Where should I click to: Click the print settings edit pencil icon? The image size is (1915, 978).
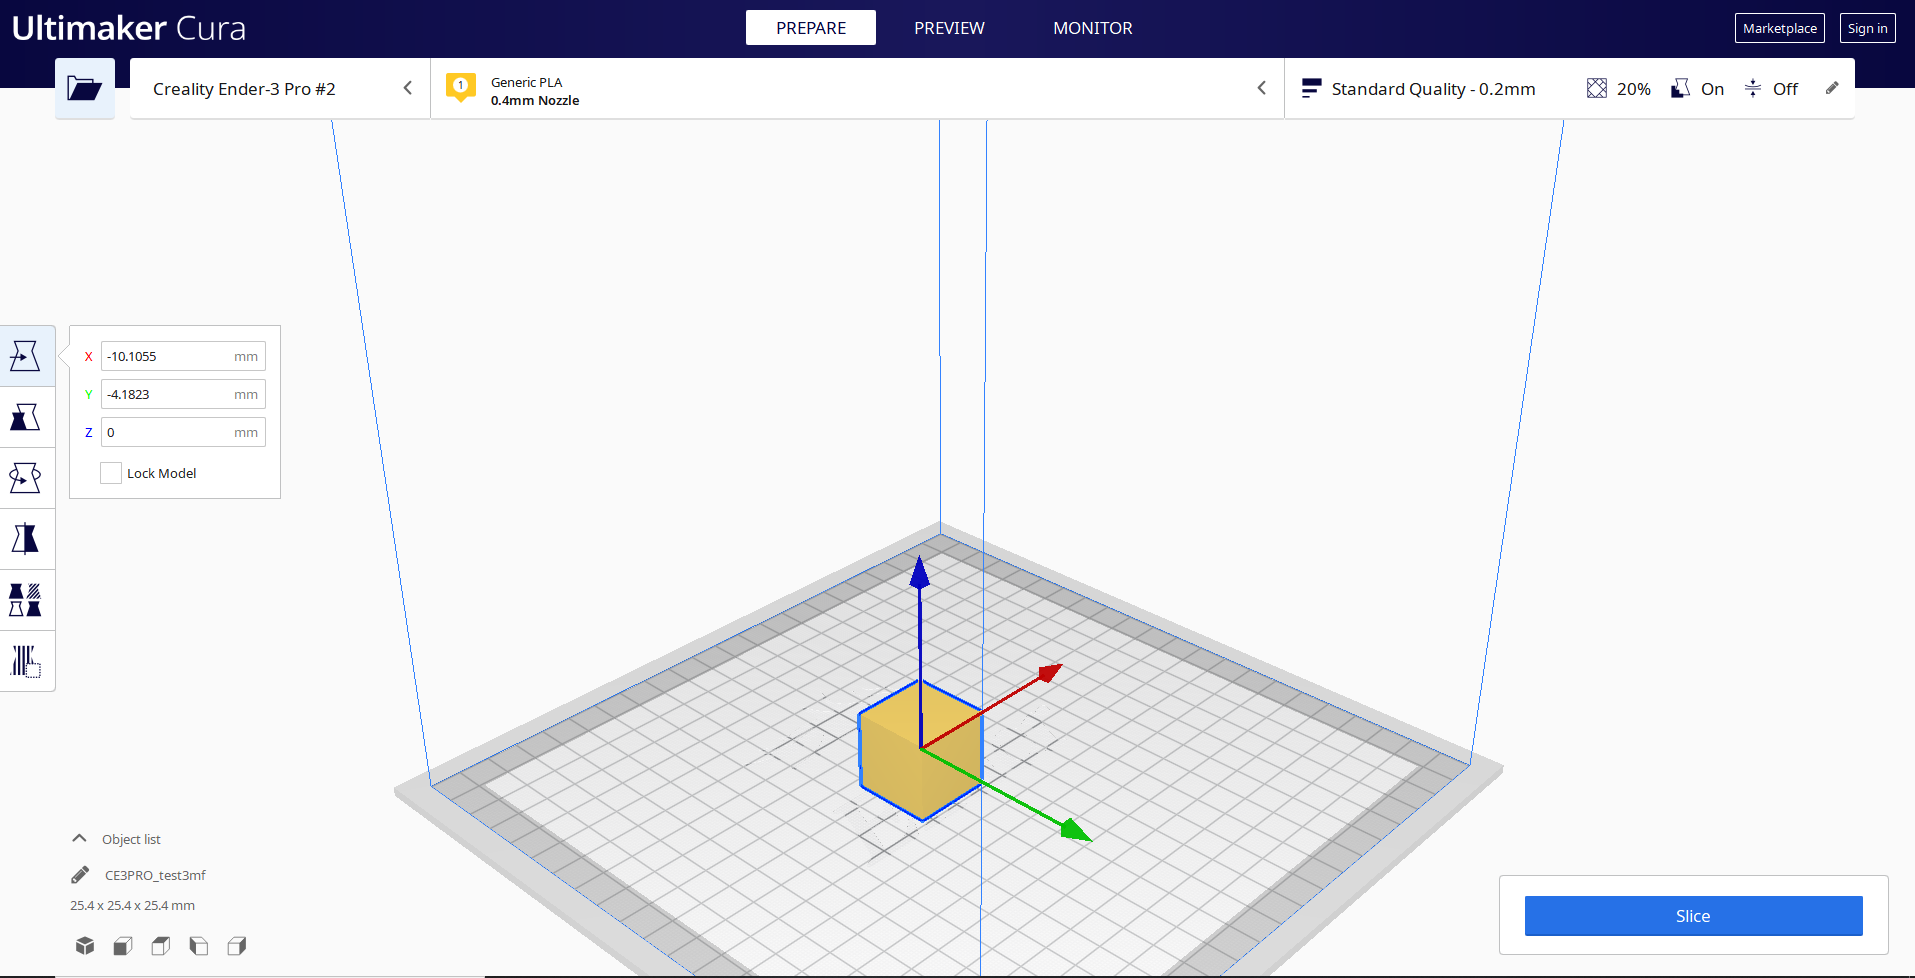(1832, 88)
